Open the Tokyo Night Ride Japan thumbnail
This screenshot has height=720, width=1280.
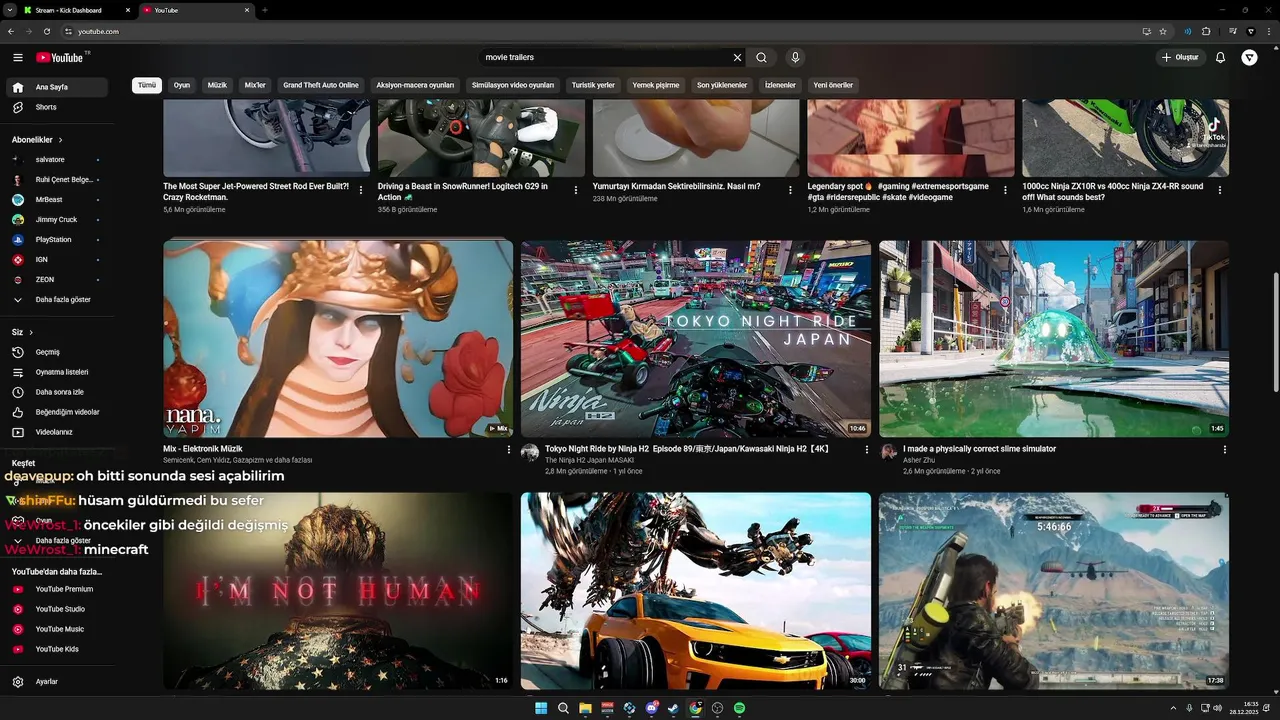pyautogui.click(x=696, y=339)
